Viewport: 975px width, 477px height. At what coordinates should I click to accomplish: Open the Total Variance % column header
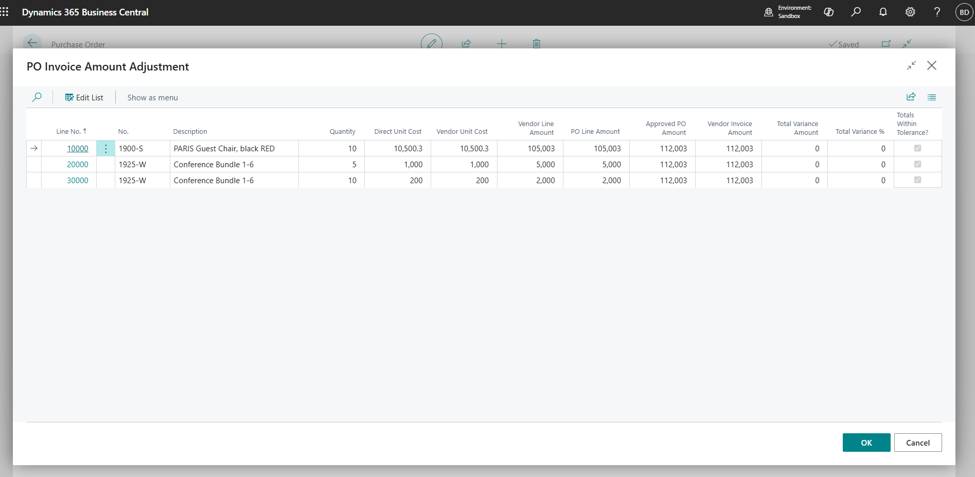pyautogui.click(x=860, y=131)
